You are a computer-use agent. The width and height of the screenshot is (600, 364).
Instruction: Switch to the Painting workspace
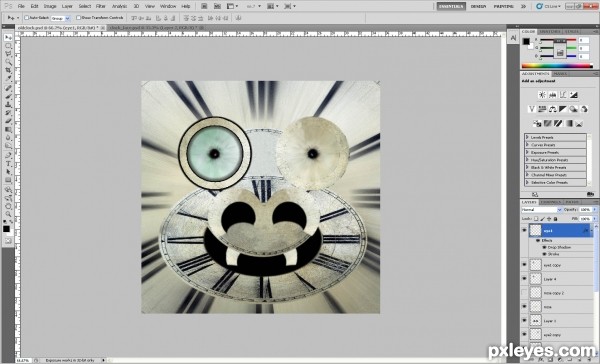(504, 6)
